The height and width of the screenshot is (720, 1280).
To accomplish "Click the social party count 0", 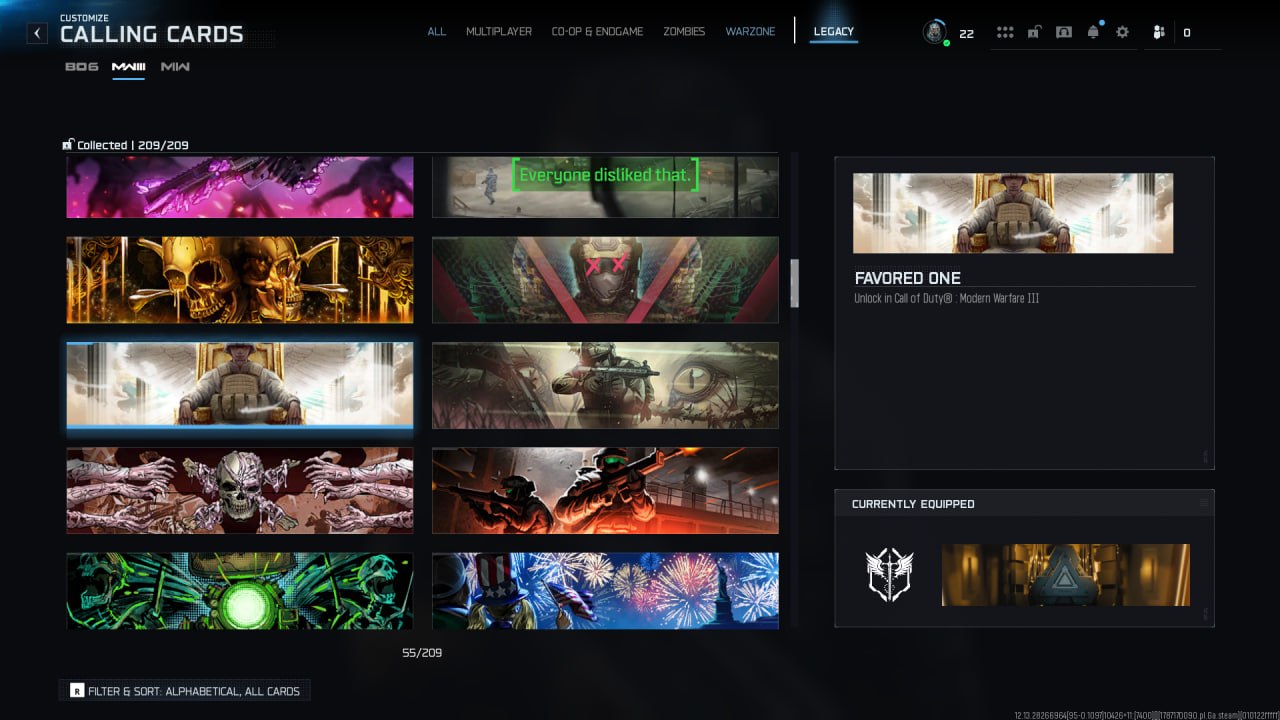I will [x=1187, y=33].
